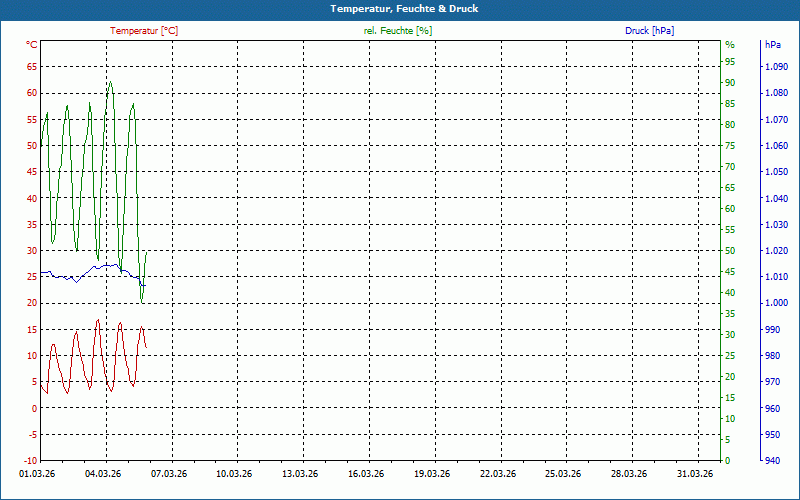
Task: Select the red "Temperatur [°C]" legend label
Action: pyautogui.click(x=144, y=31)
